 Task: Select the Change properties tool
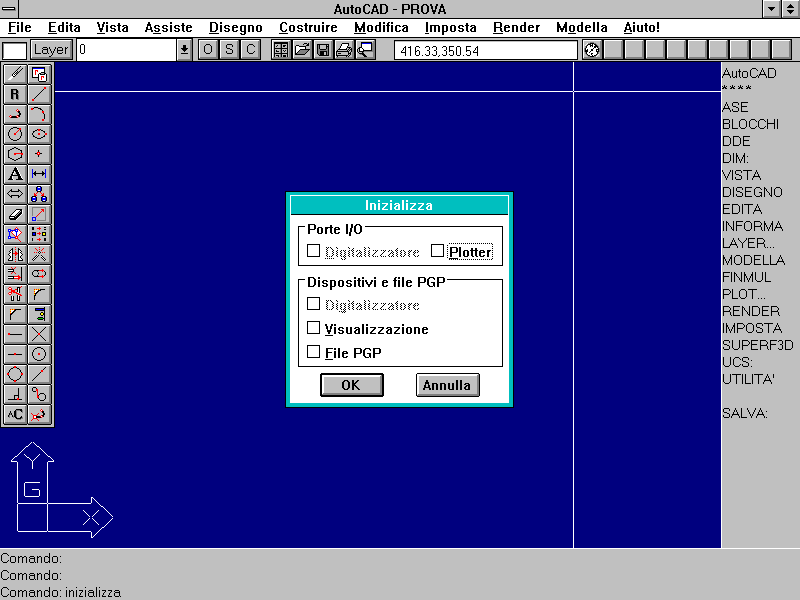[39, 234]
